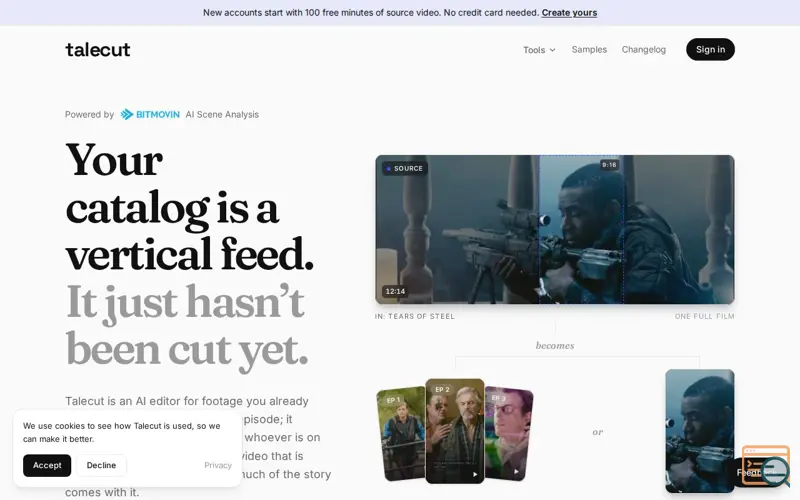Accept cookies in the consent box
The height and width of the screenshot is (500, 800).
click(x=47, y=465)
